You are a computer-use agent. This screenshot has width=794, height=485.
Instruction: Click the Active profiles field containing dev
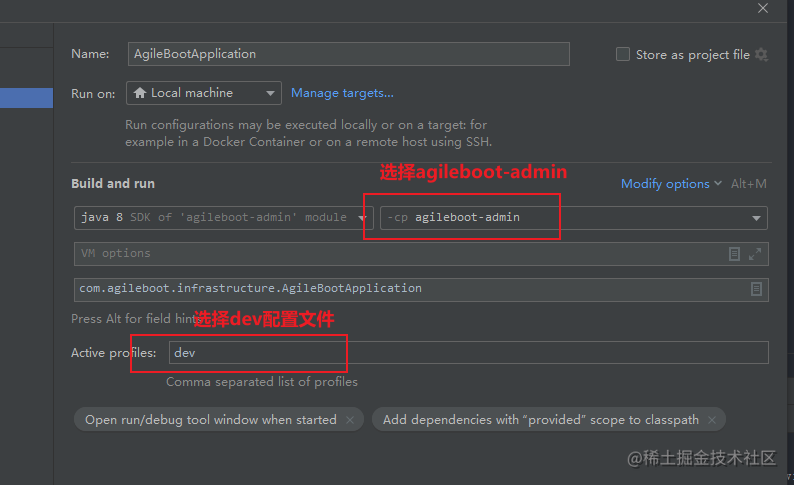(468, 352)
